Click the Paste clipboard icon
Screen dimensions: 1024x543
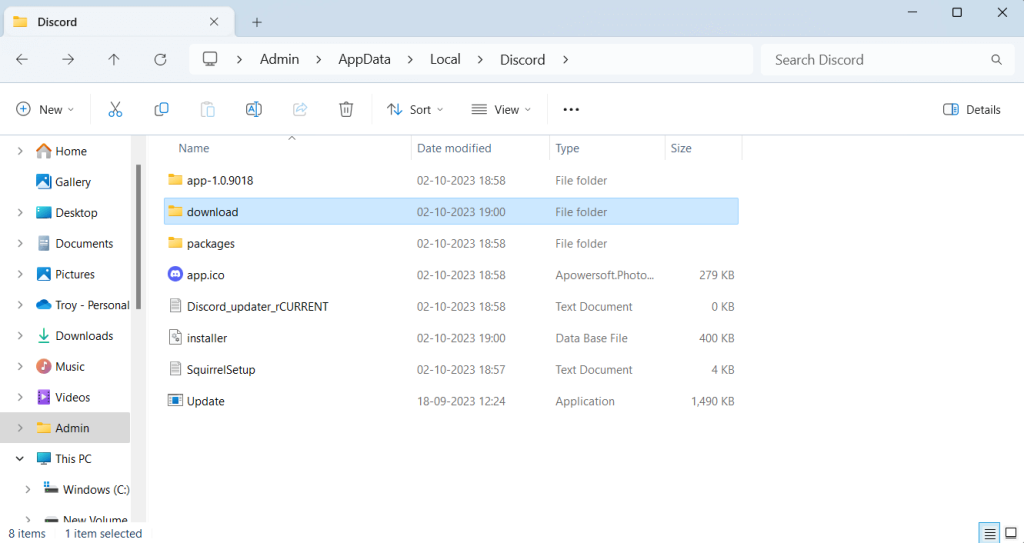[208, 109]
